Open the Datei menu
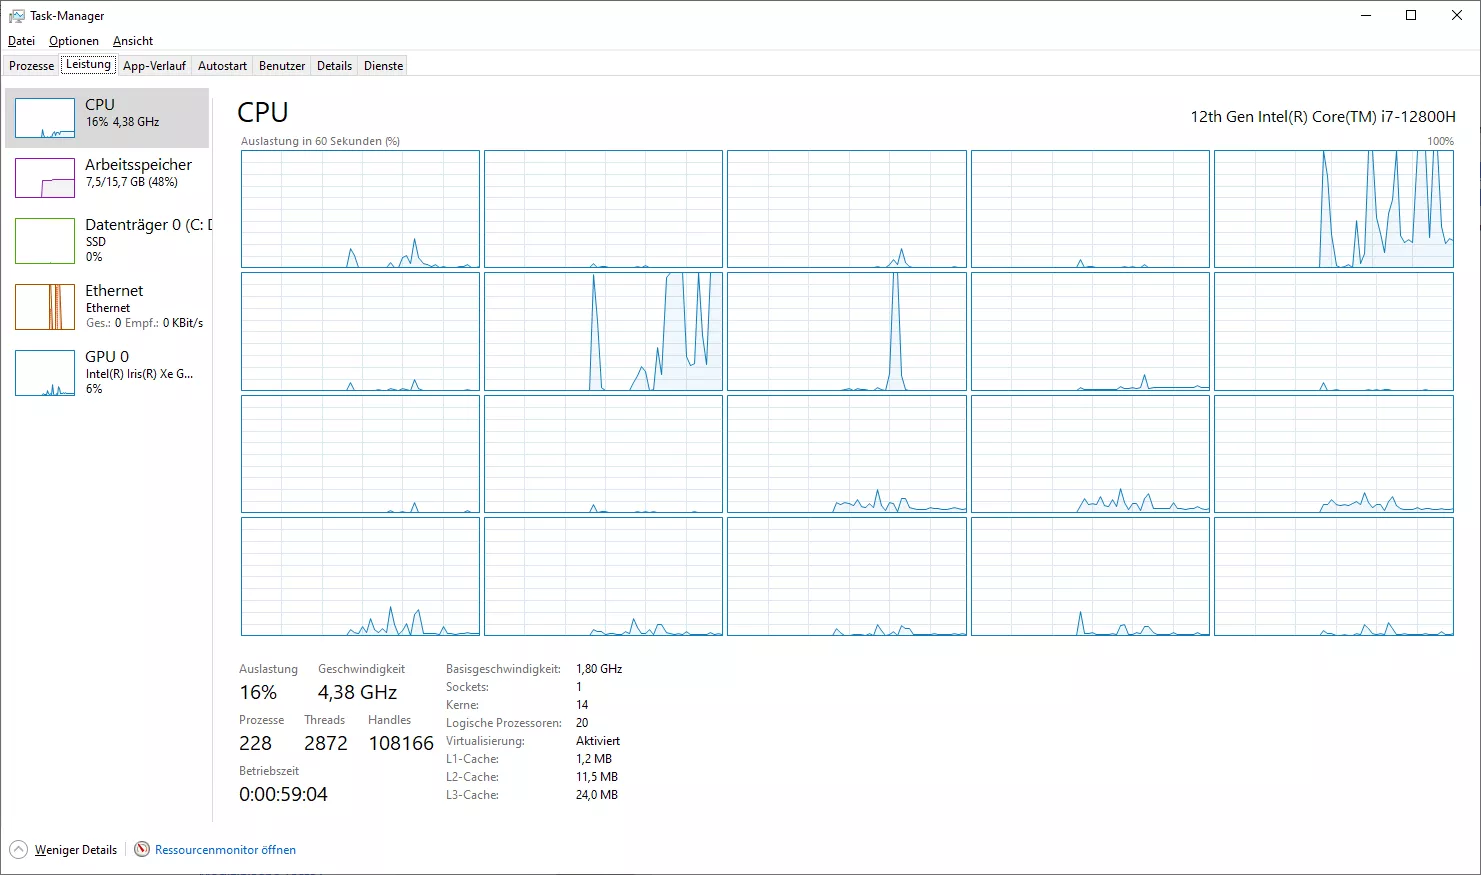The image size is (1481, 875). click(x=21, y=41)
